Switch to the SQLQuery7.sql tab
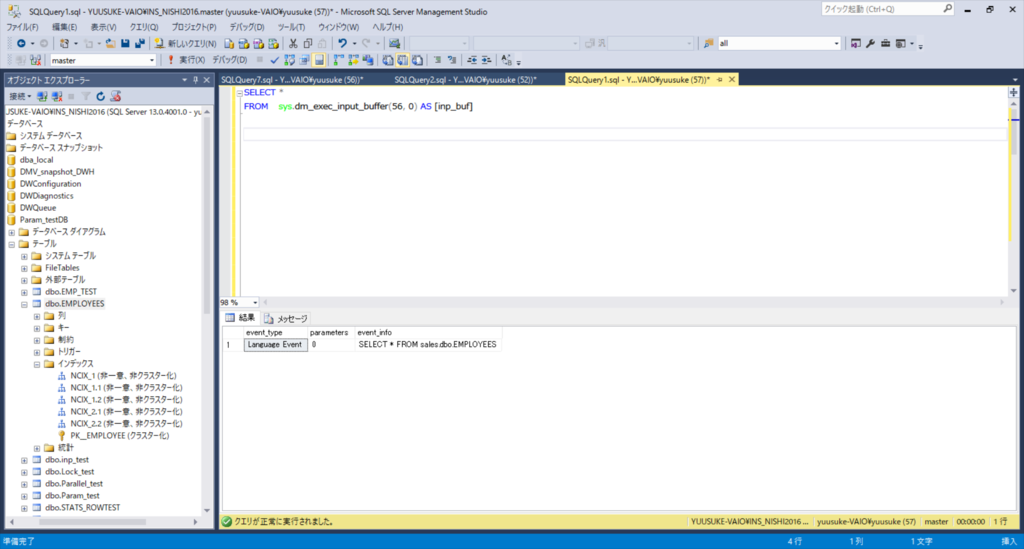The image size is (1024, 549). click(292, 80)
